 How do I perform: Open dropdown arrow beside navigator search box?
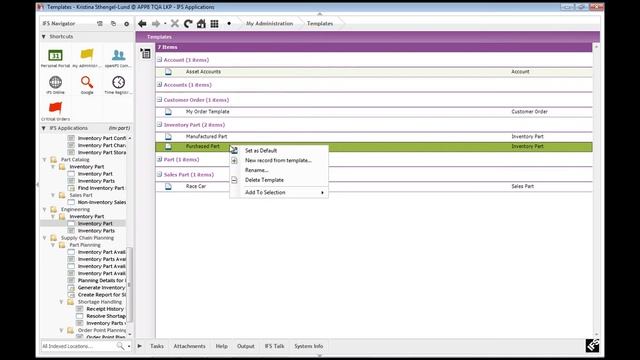129,347
